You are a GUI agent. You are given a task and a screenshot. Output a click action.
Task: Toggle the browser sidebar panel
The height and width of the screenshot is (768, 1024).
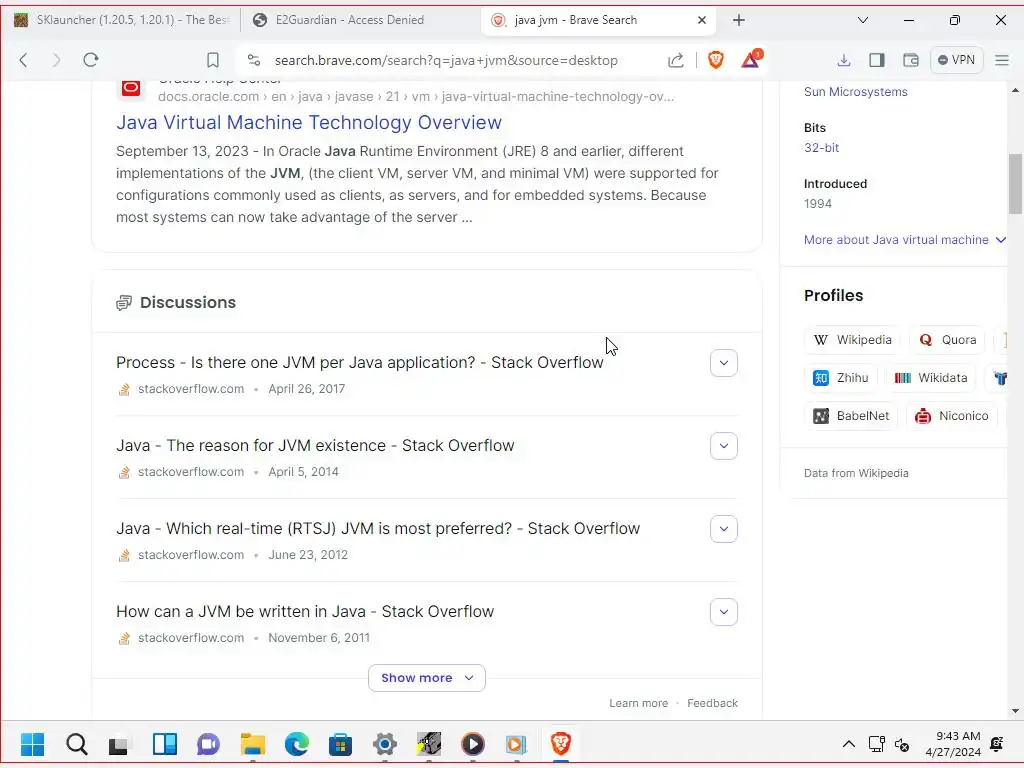(876, 60)
